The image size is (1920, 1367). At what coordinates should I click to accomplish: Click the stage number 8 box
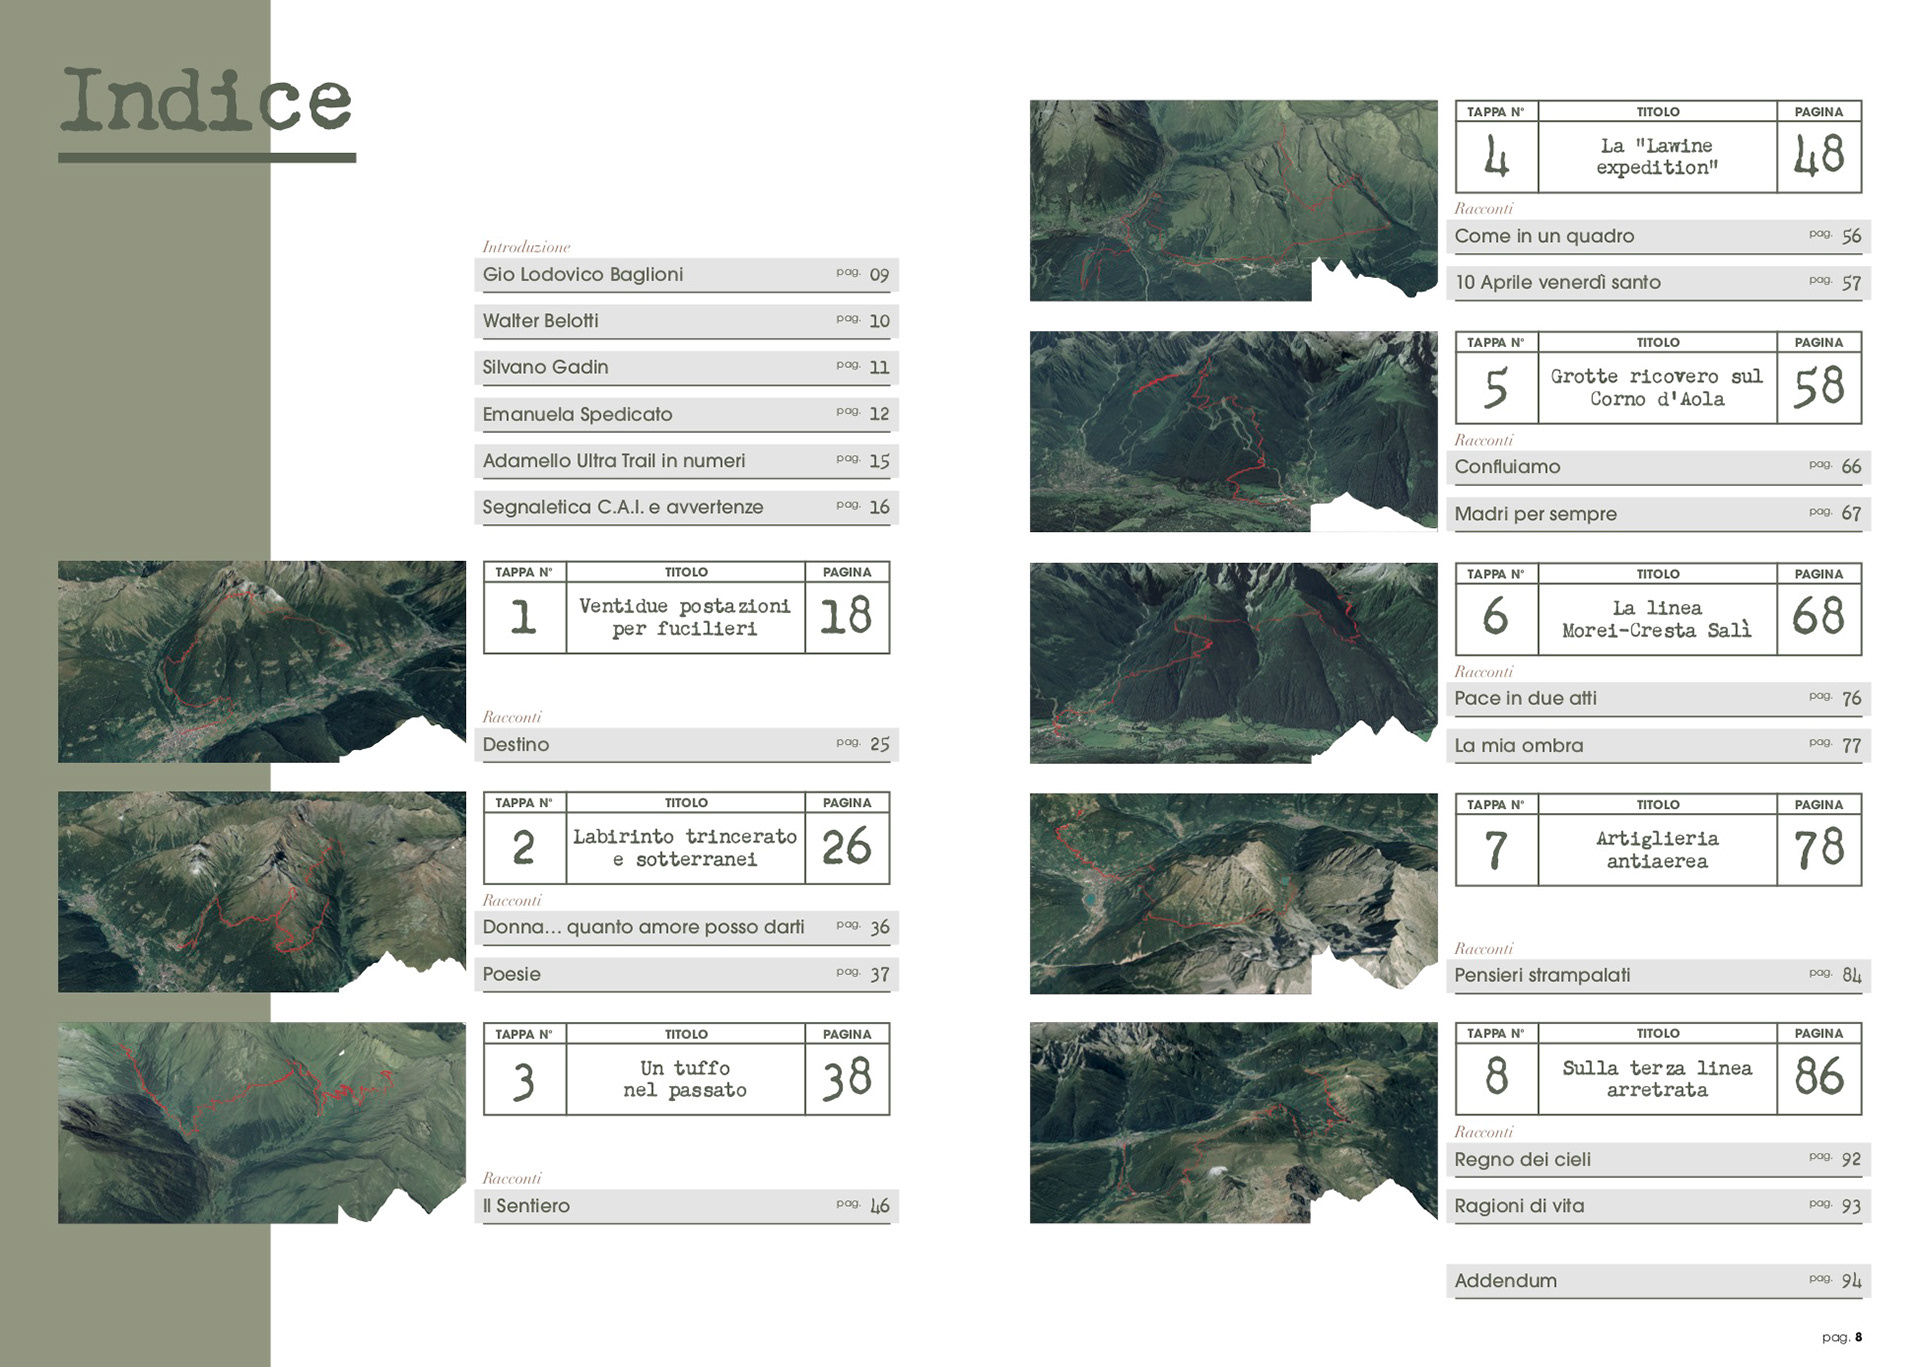1497,1079
